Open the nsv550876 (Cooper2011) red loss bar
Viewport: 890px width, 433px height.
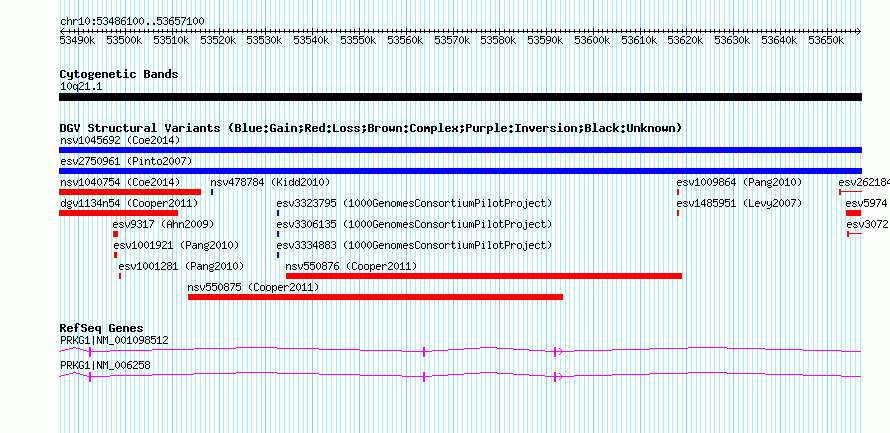484,276
